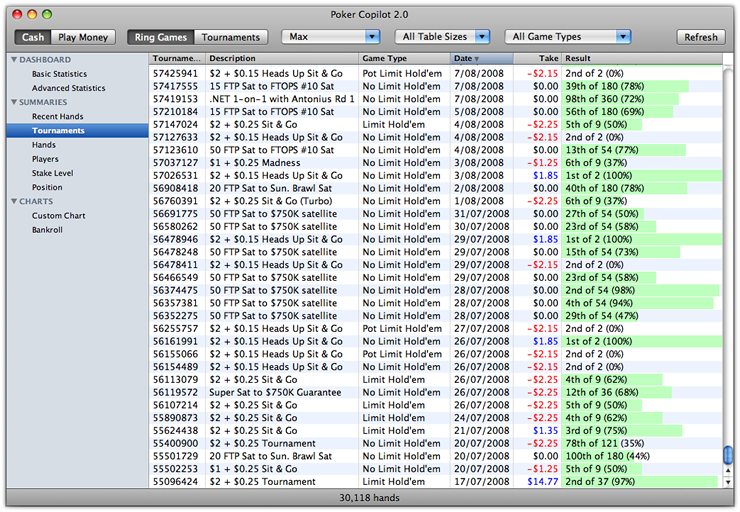Click '.NET 1-on-1 with Antonius Rd 1'
The height and width of the screenshot is (512, 740).
[282, 99]
